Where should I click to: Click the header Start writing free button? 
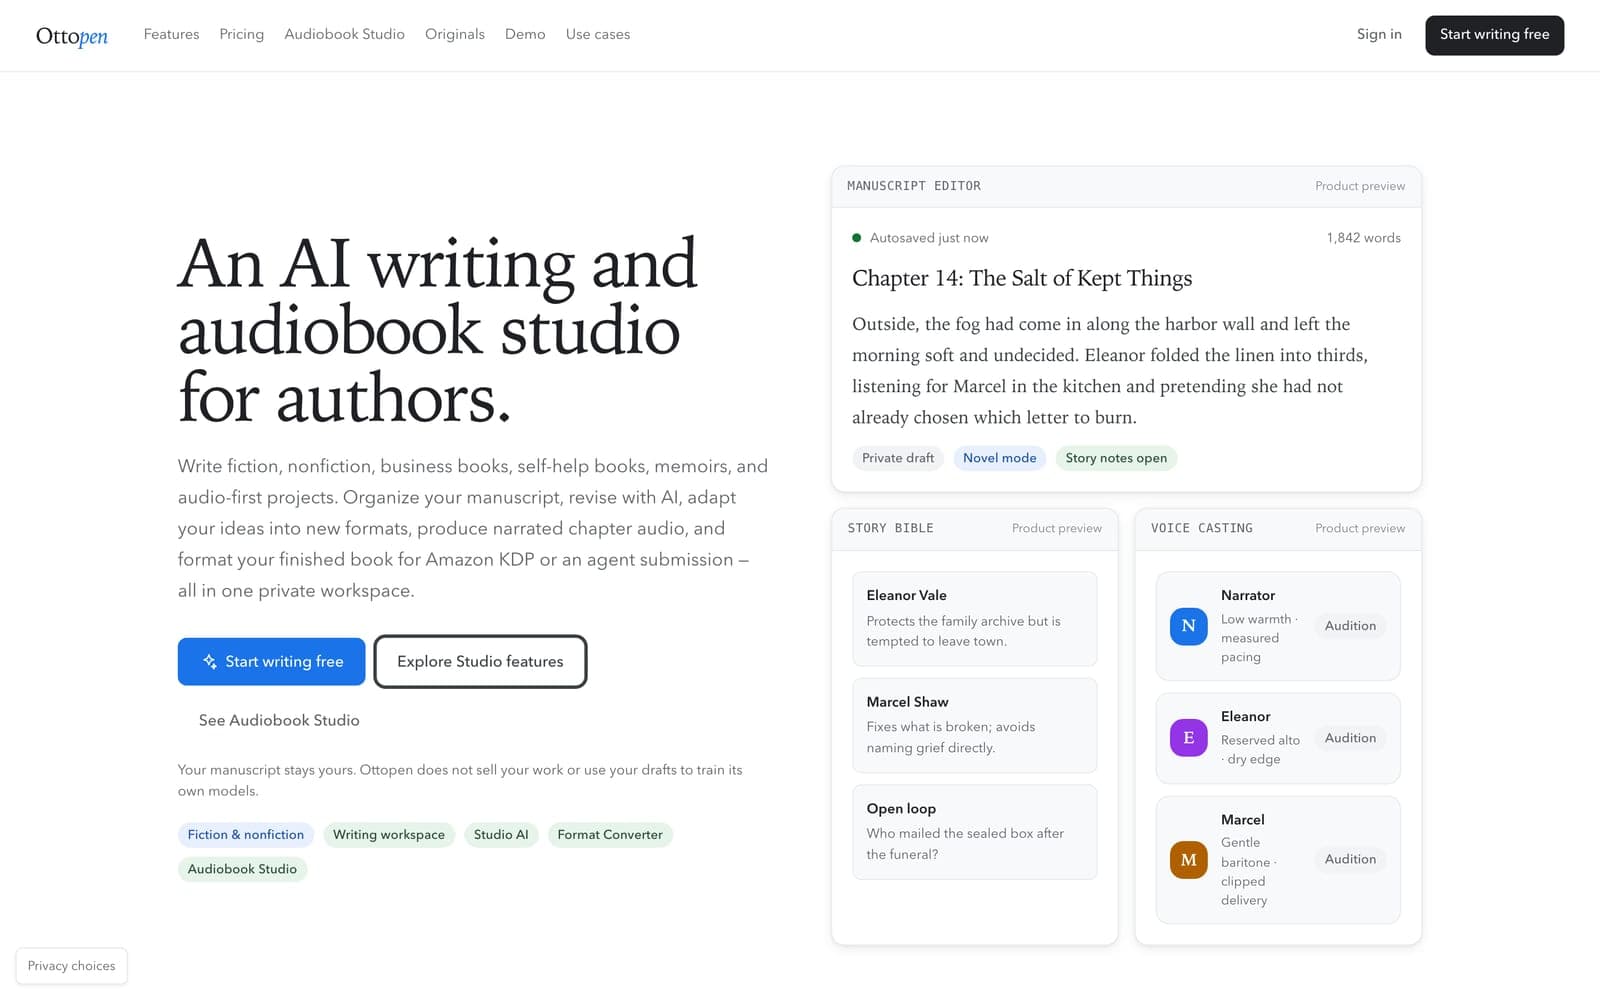1494,35
